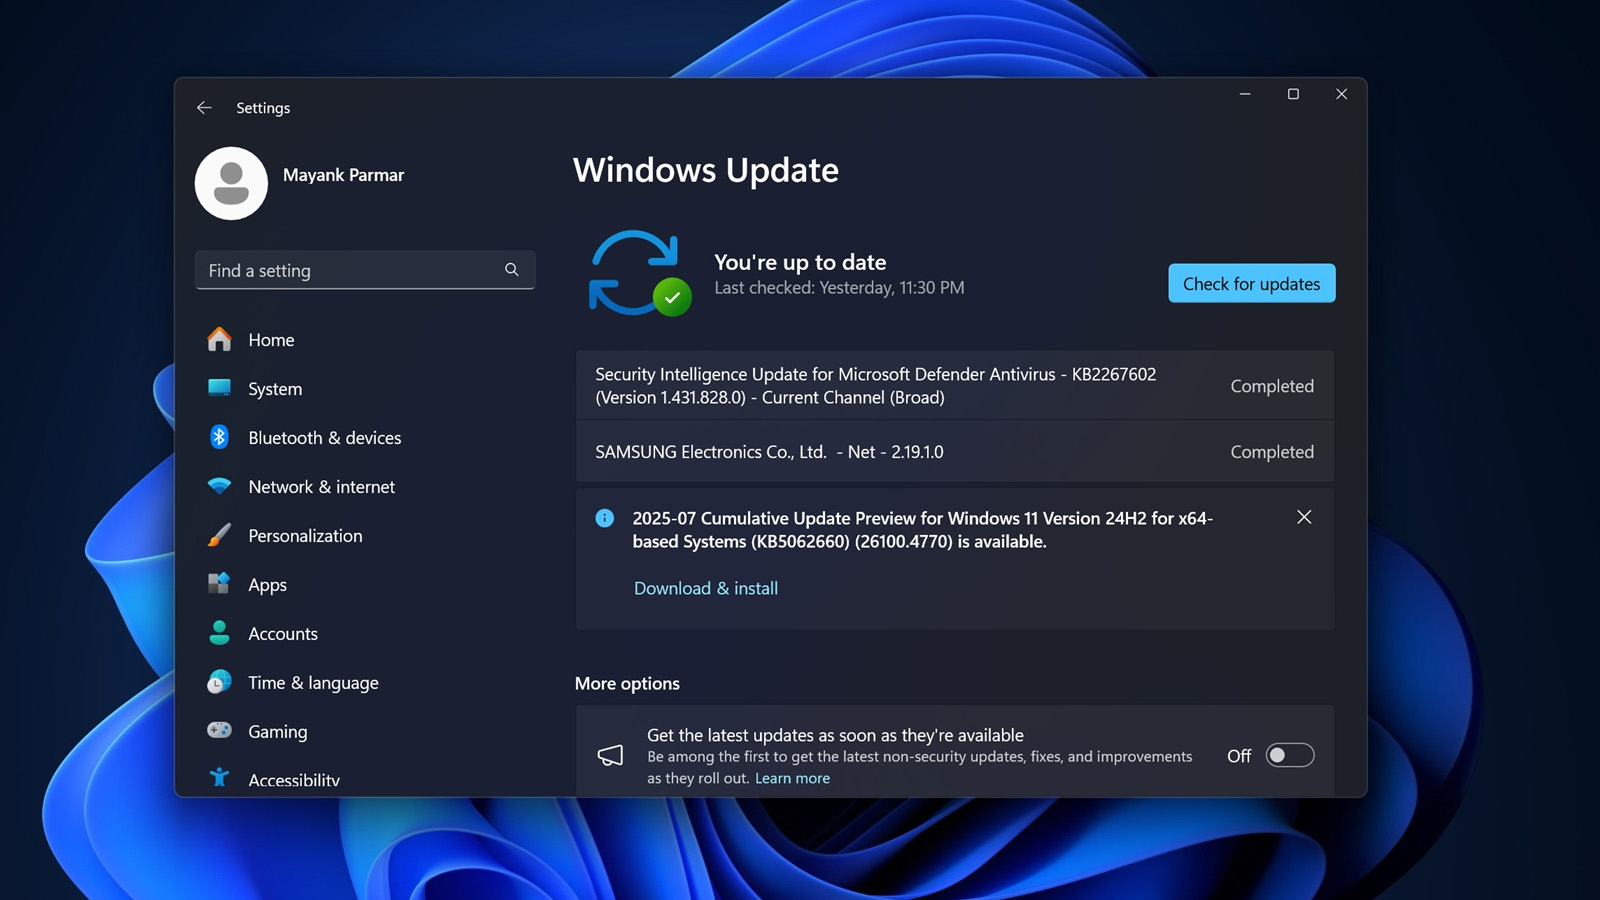
Task: Click the Gaming controller icon
Action: [219, 731]
